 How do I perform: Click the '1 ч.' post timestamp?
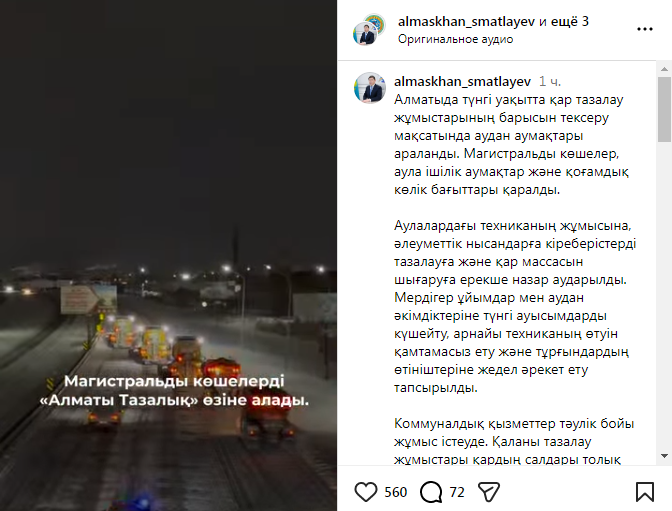point(550,81)
